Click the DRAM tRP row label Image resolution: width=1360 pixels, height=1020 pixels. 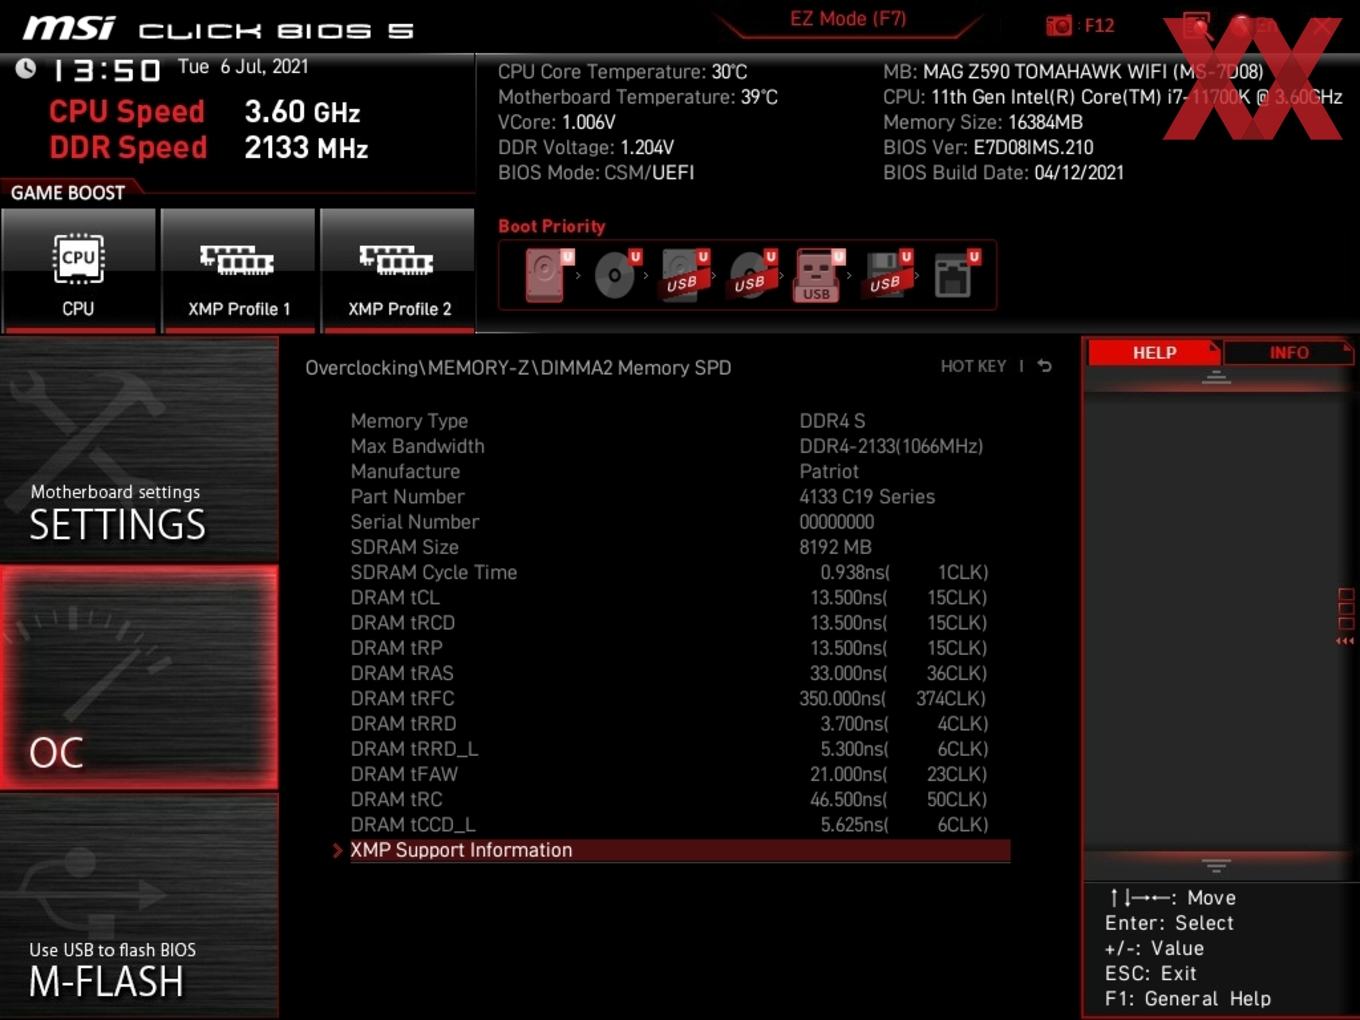396,648
